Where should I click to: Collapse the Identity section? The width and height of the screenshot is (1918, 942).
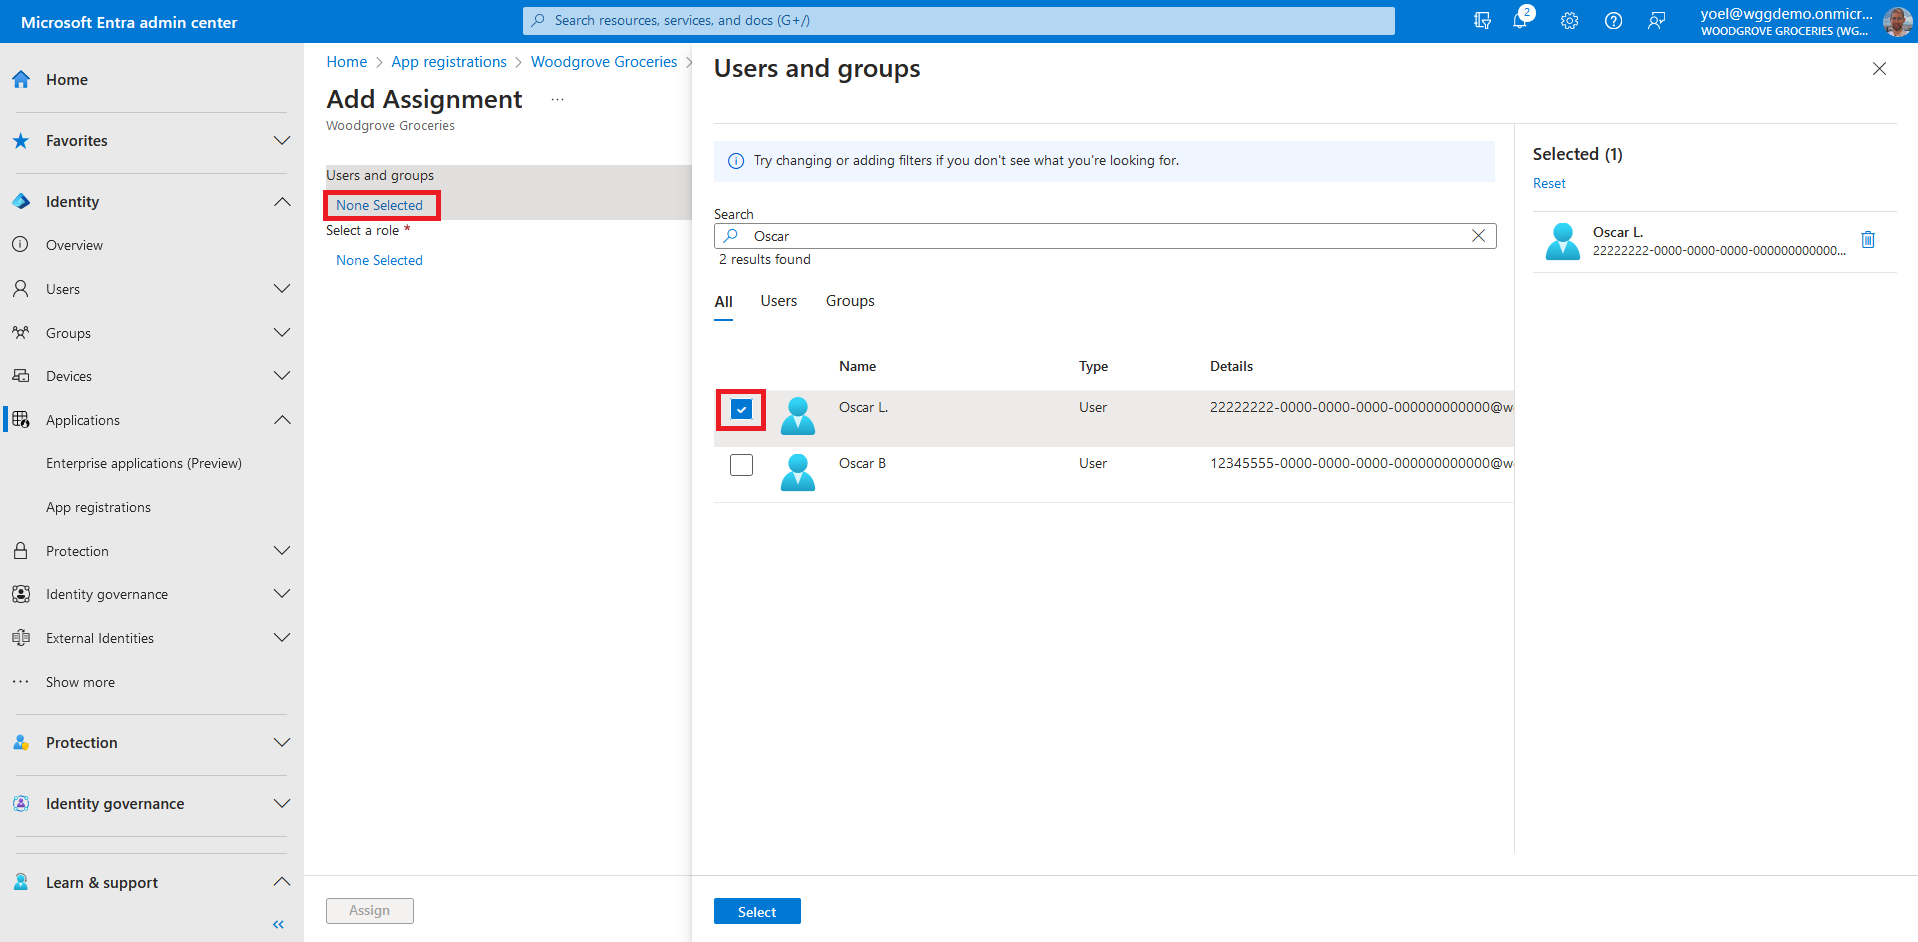282,202
